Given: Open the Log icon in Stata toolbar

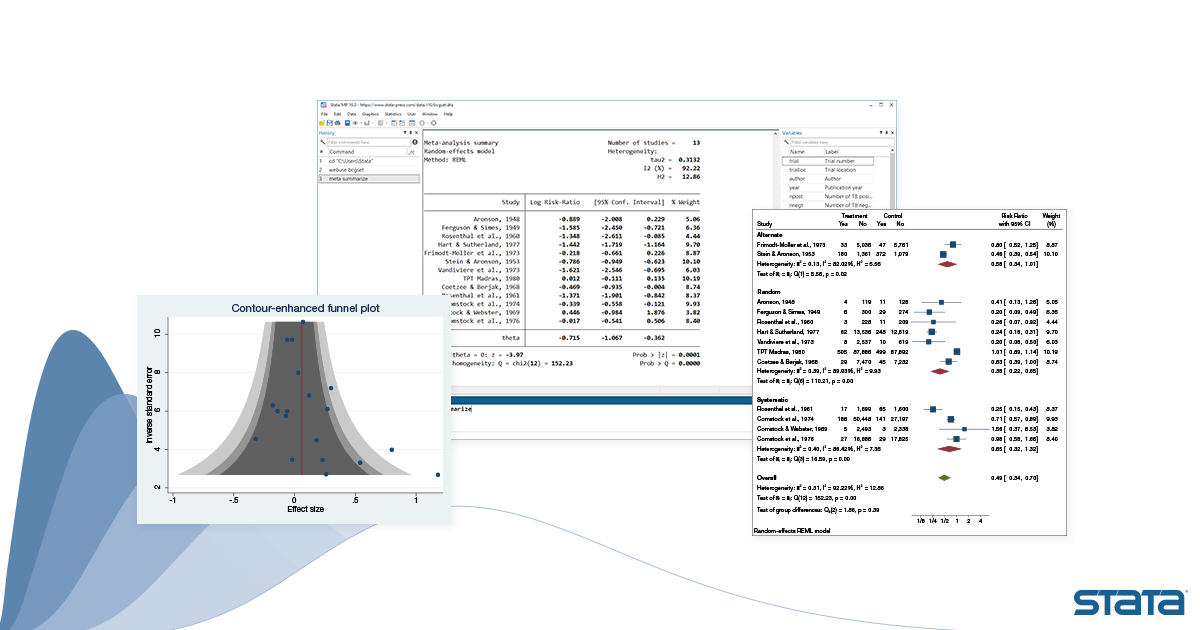Looking at the screenshot, I should (x=345, y=122).
